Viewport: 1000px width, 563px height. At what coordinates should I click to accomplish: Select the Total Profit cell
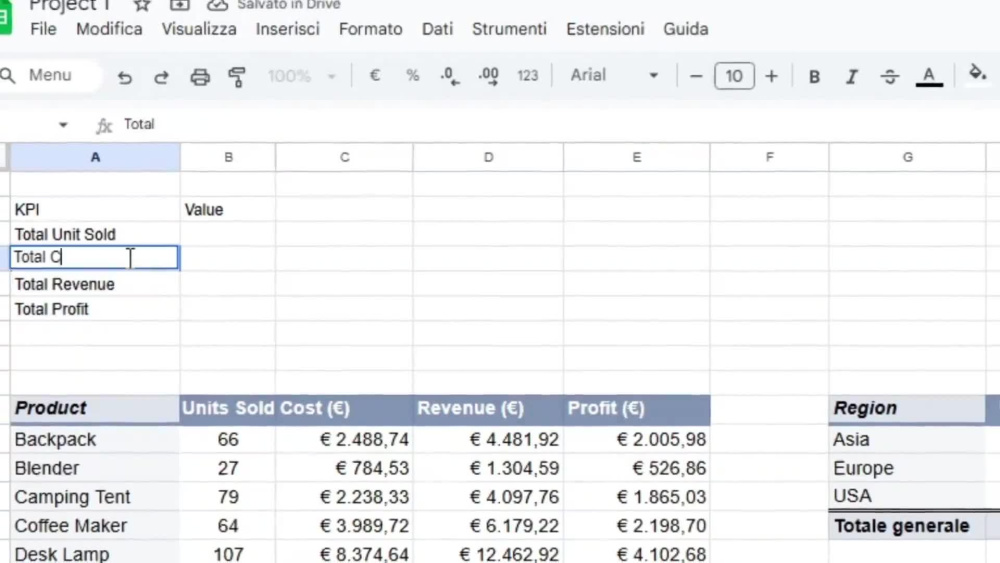tap(95, 309)
